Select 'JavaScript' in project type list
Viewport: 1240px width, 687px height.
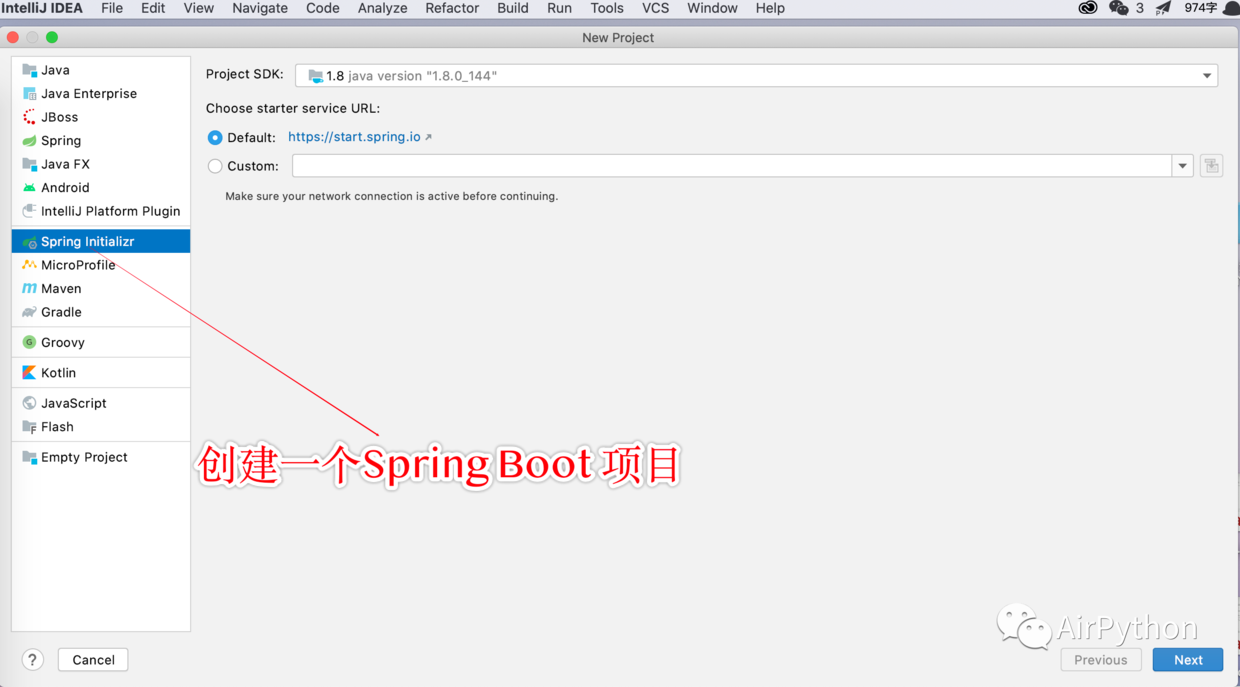point(101,403)
